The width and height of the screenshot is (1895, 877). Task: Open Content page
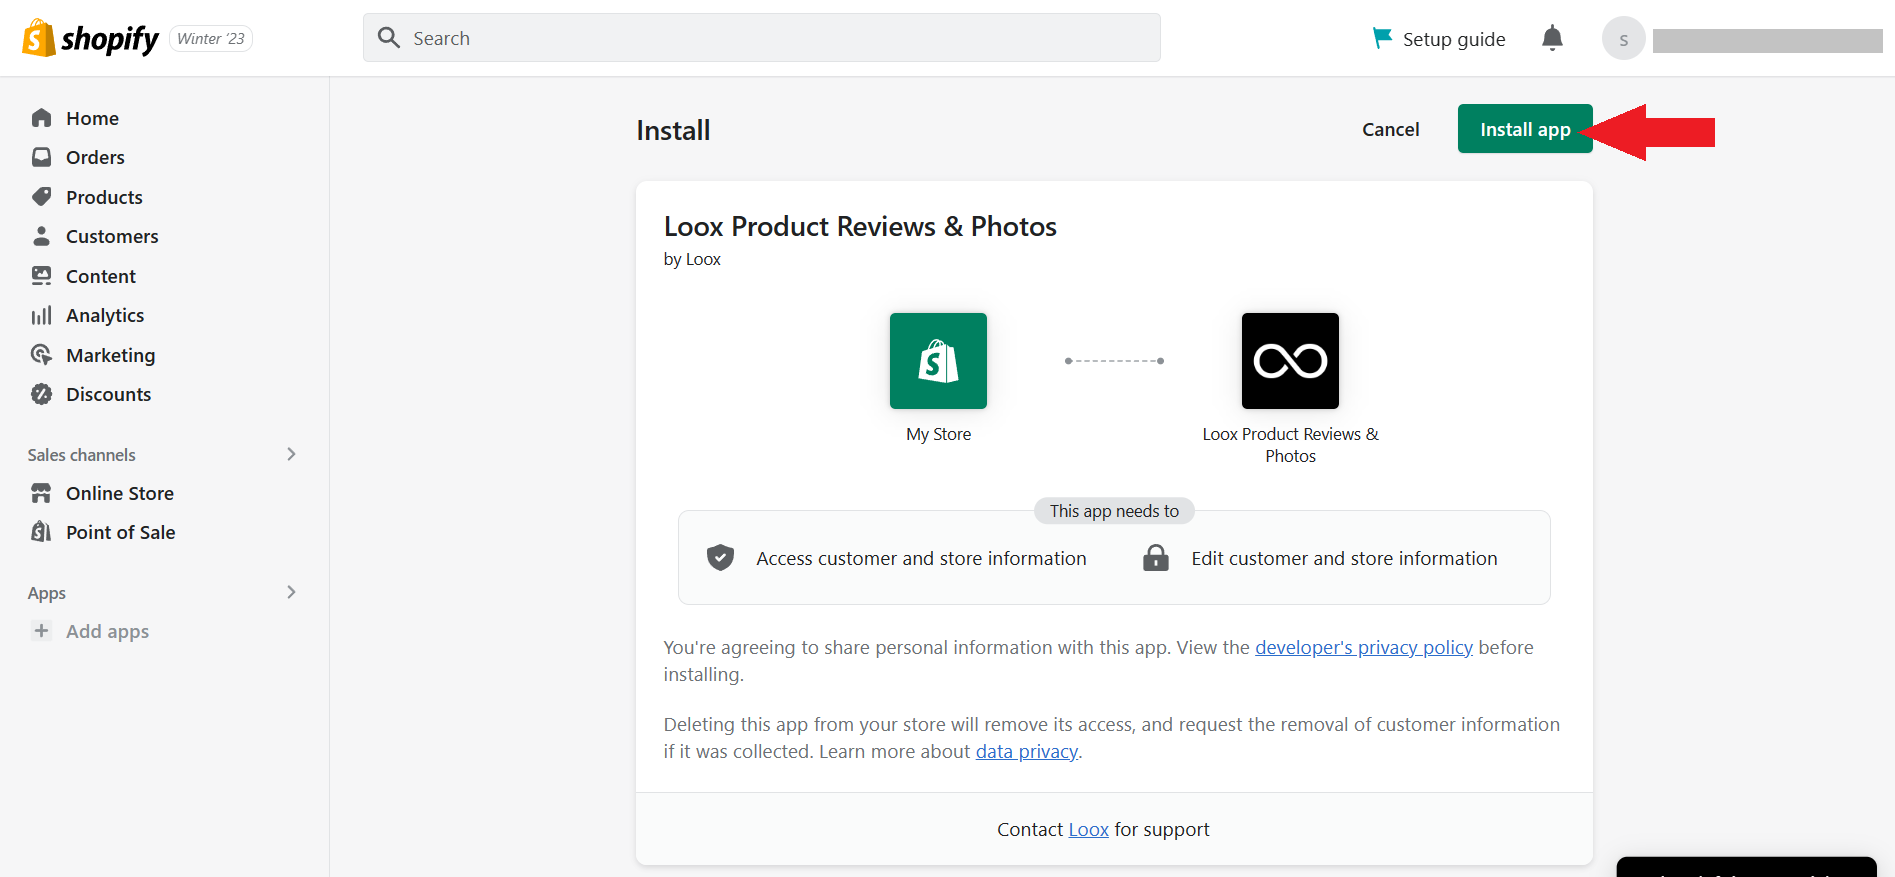tap(101, 276)
